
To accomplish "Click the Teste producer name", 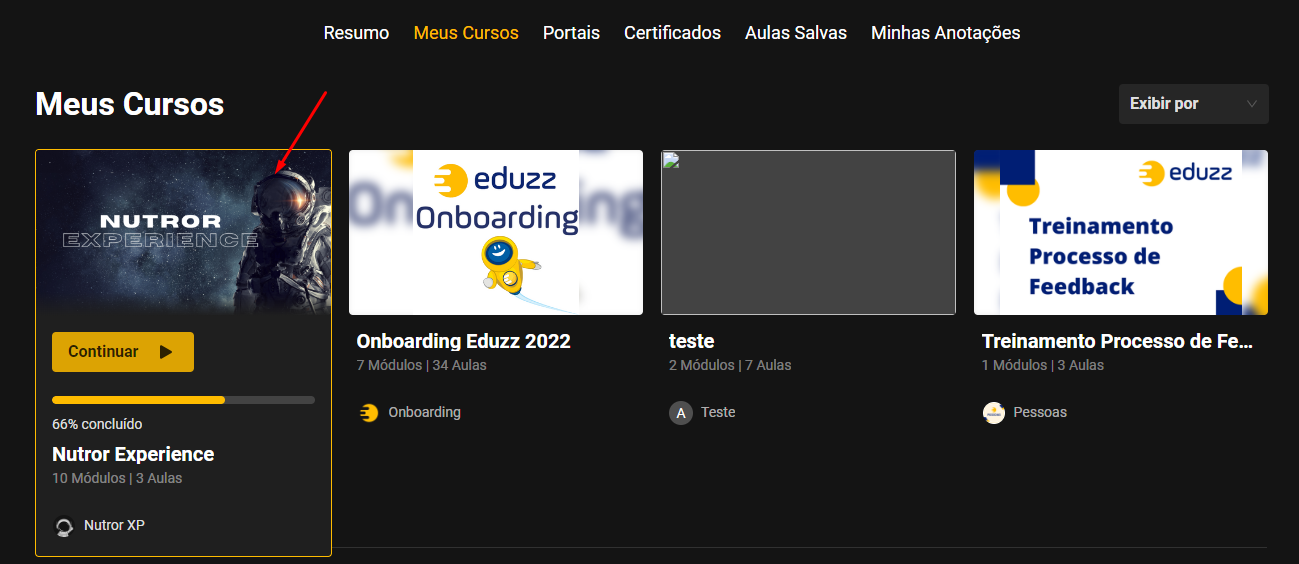I will click(x=718, y=412).
